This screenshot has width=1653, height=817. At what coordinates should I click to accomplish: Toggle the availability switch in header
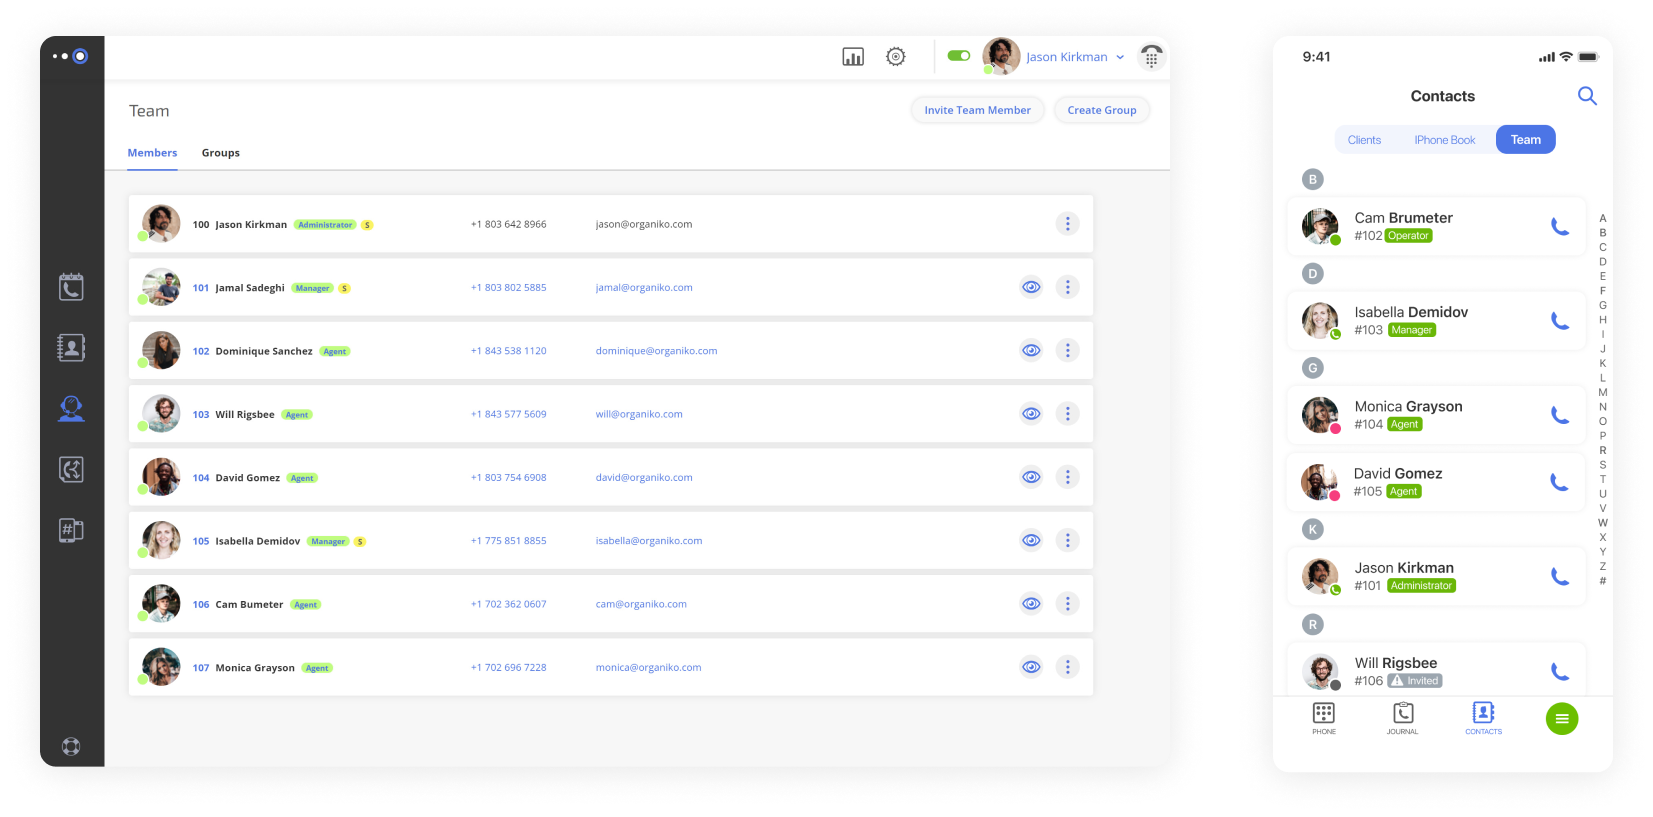[x=959, y=56]
